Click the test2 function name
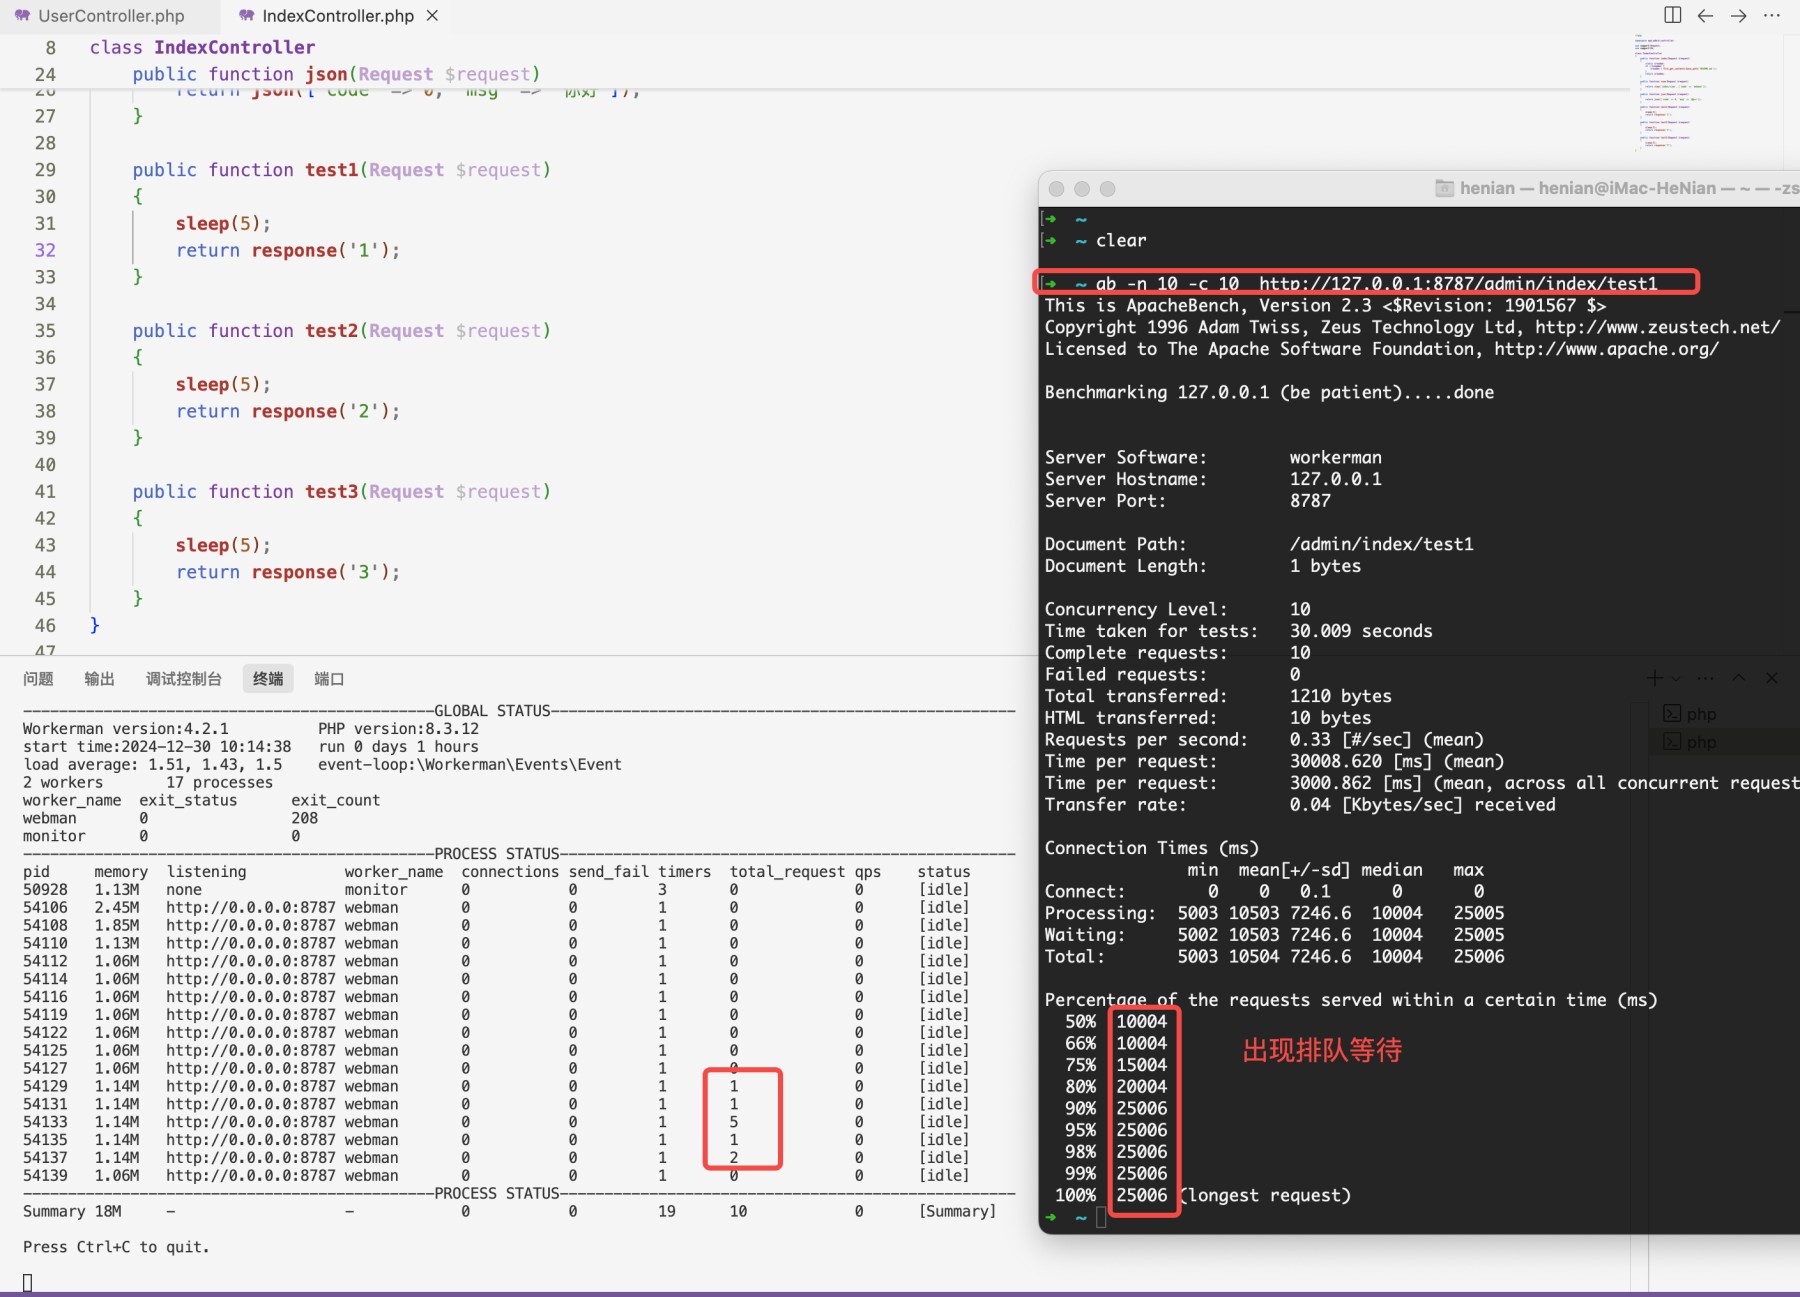This screenshot has height=1297, width=1800. click(332, 330)
